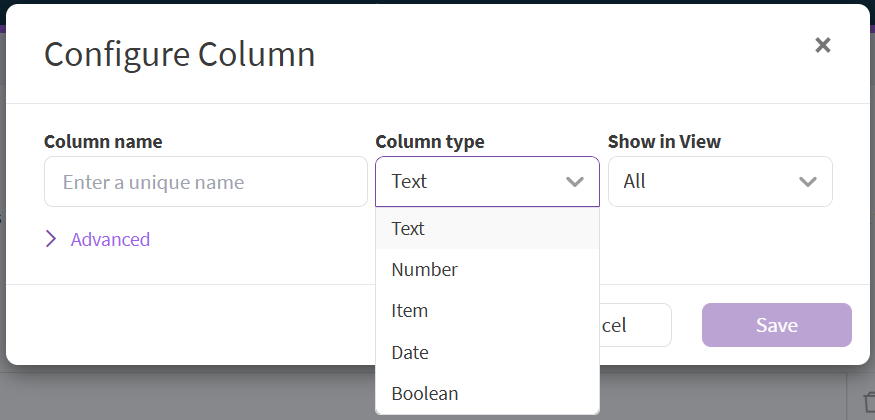The image size is (875, 420).
Task: Click the Save button
Action: [x=776, y=325]
